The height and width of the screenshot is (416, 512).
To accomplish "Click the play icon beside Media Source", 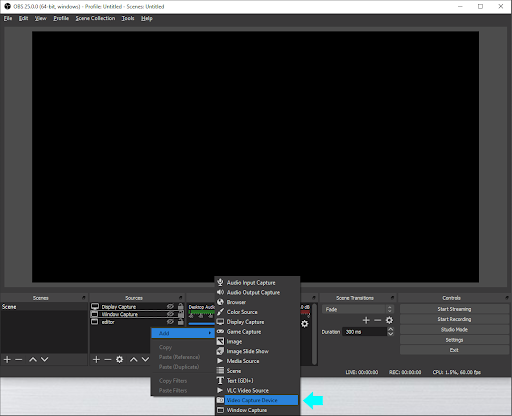I will pos(220,361).
